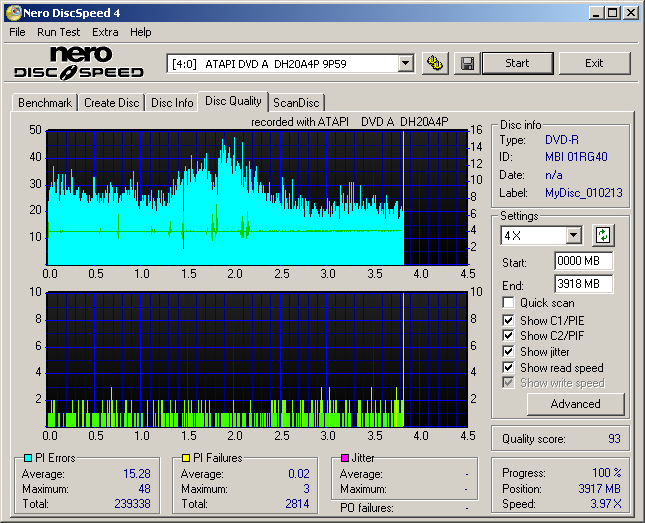Open the Extra menu

tap(105, 32)
